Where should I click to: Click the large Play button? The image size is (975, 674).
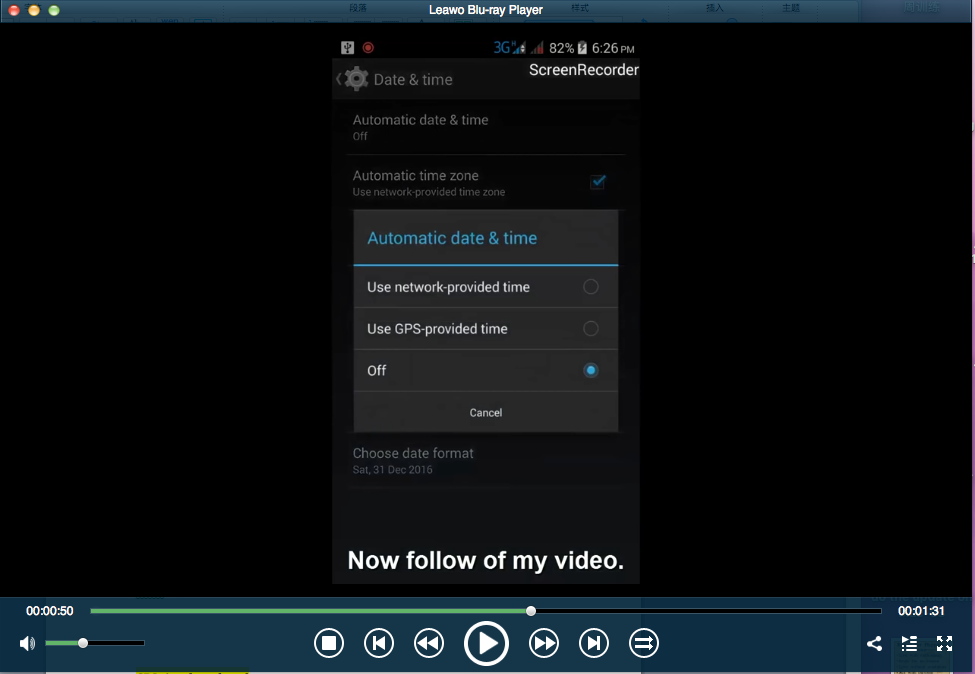click(486, 643)
